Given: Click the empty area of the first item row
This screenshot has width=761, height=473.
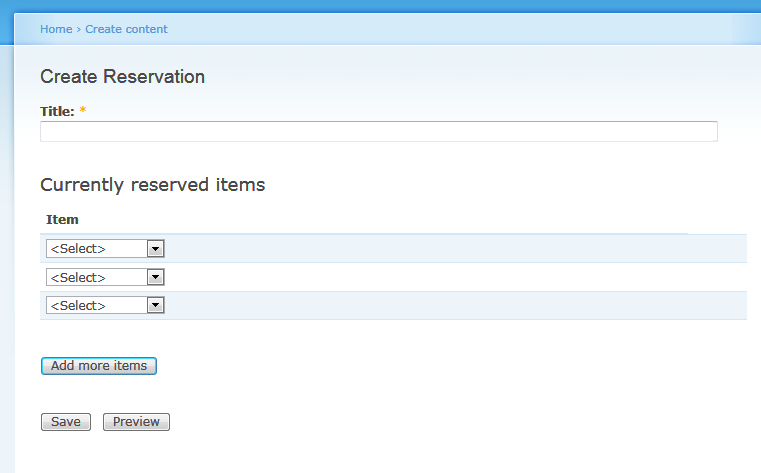Looking at the screenshot, I should point(450,249).
